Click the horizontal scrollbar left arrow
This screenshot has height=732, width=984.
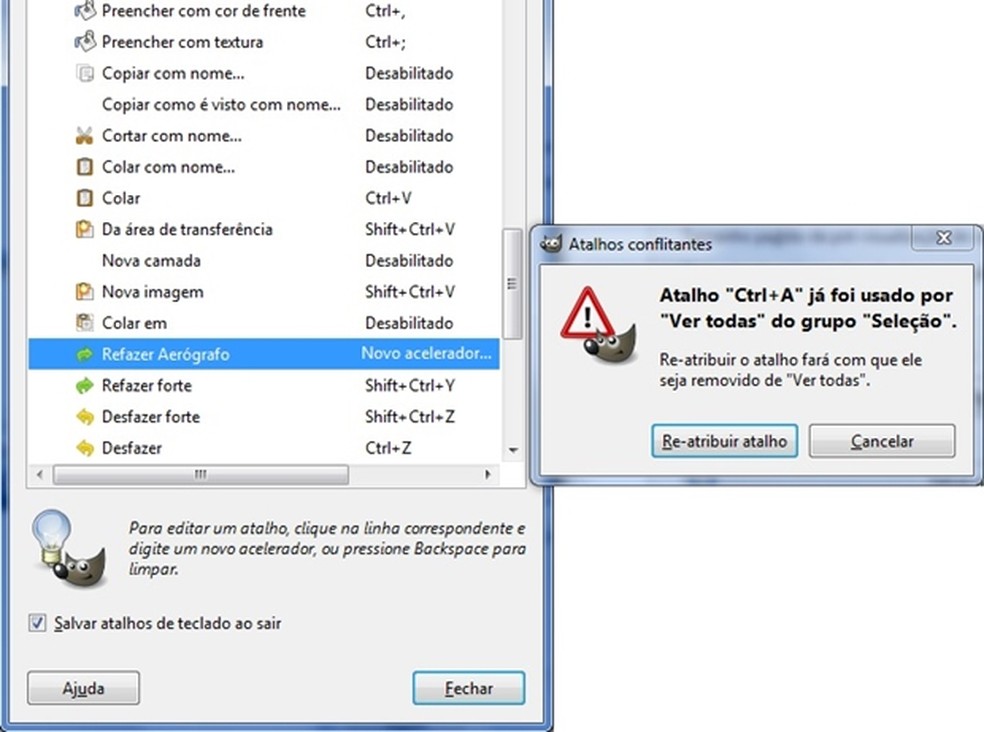click(40, 475)
